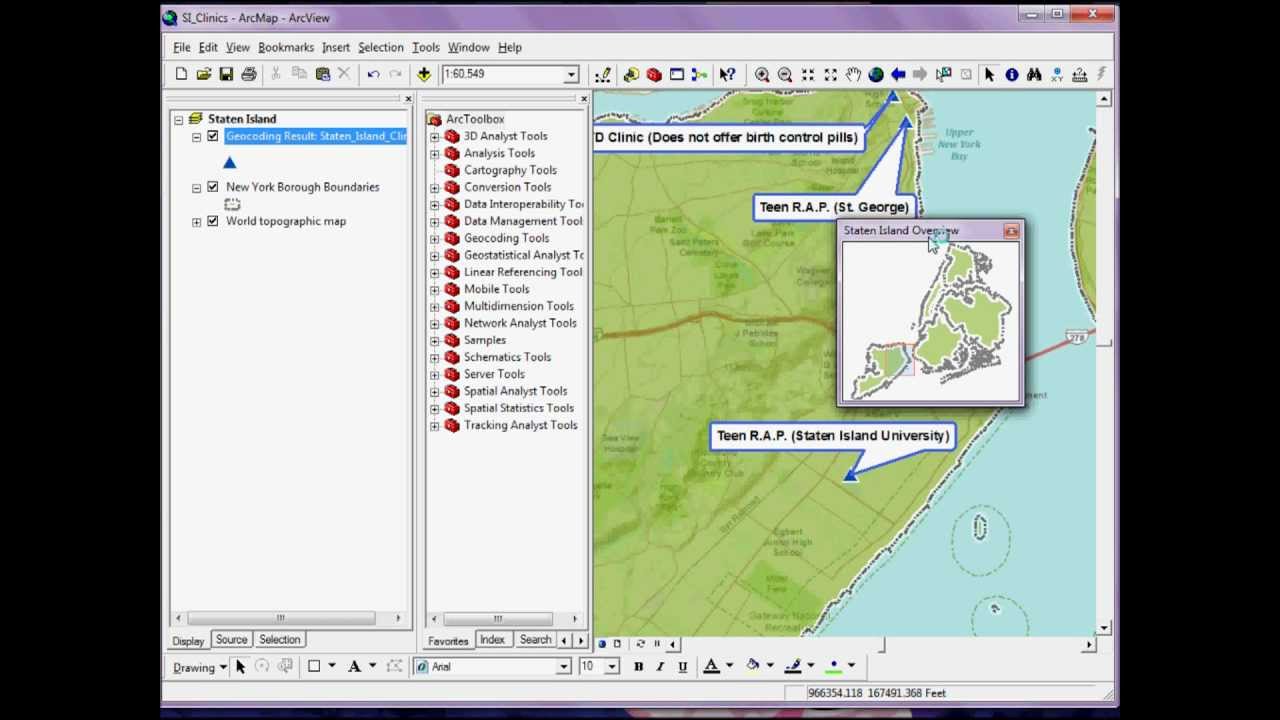Viewport: 1280px width, 720px height.
Task: Expand Network Analyst Tools toolbox
Action: [x=435, y=323]
